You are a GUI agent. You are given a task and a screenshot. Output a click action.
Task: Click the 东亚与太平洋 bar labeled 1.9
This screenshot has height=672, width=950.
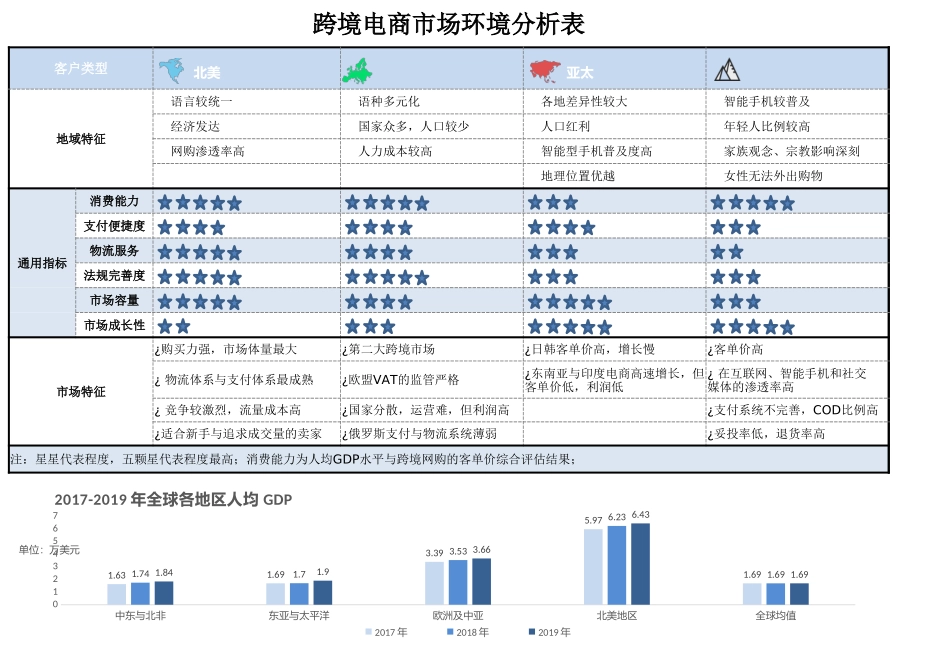tap(323, 593)
